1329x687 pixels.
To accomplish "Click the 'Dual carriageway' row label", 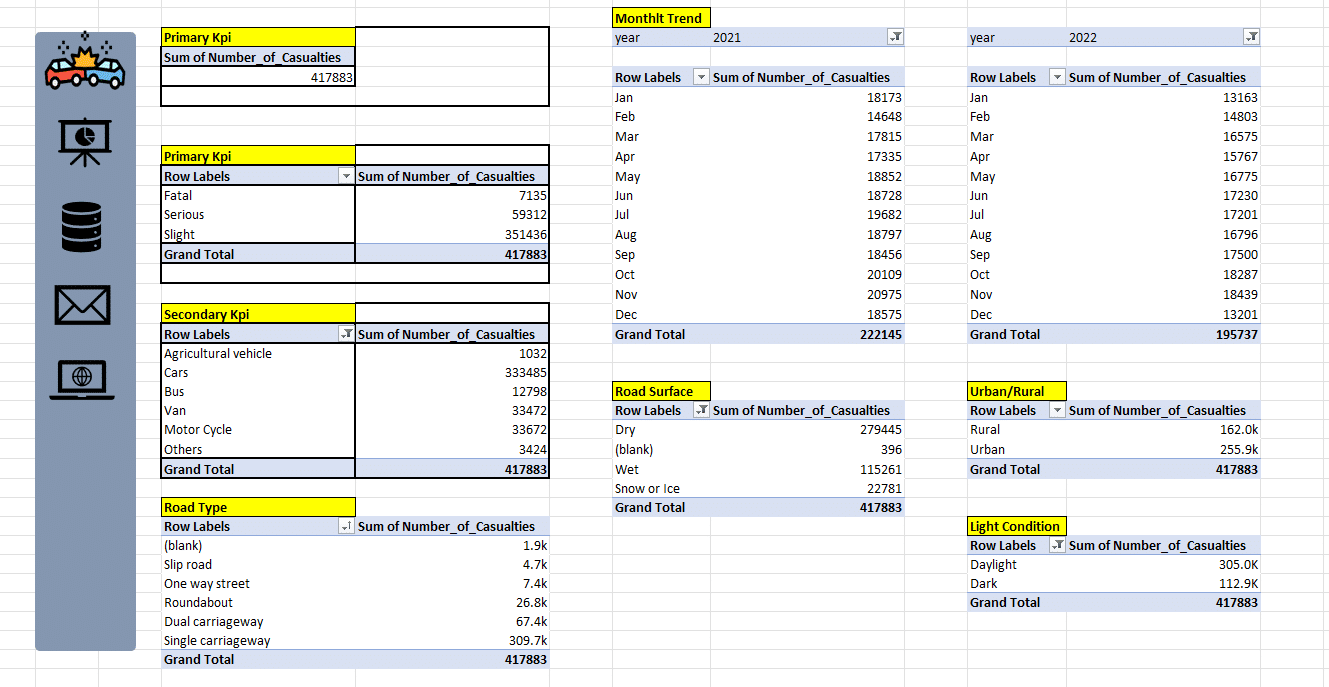I will (214, 621).
